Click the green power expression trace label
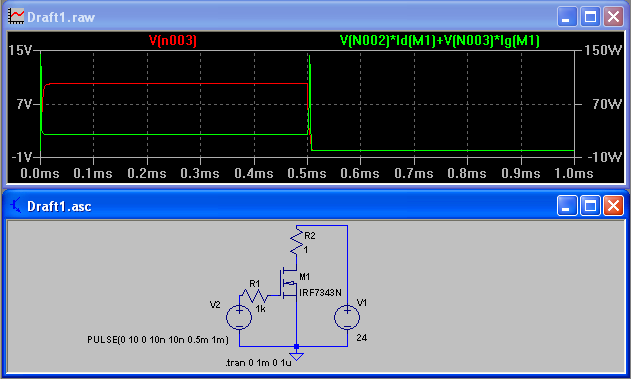Viewport: 631px width, 379px height. point(439,40)
